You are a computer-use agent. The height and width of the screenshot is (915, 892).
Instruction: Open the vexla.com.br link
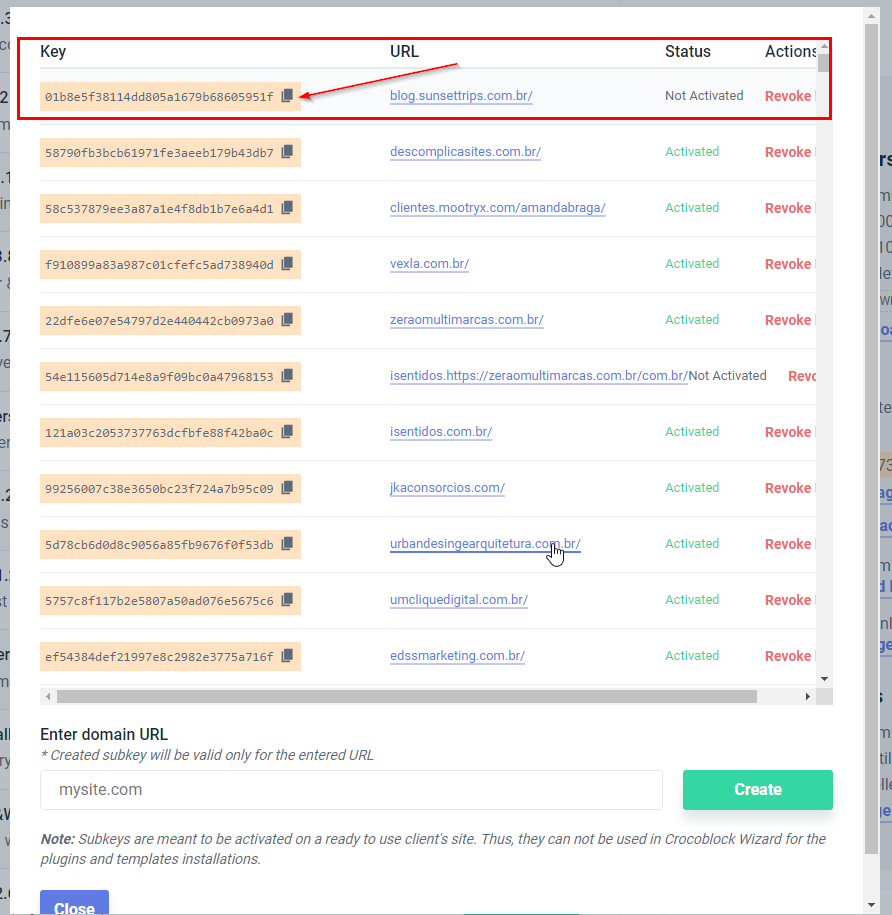(x=429, y=264)
